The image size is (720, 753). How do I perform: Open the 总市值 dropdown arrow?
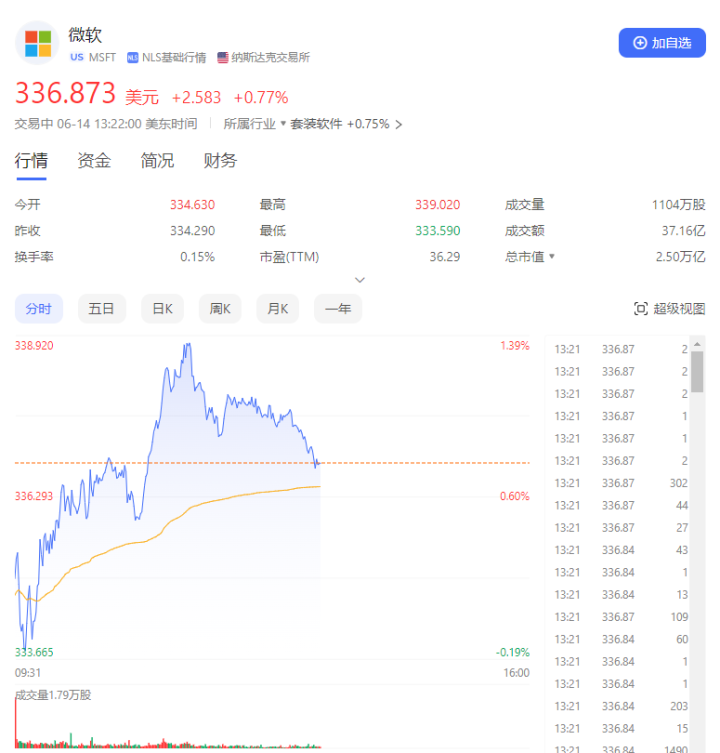pyautogui.click(x=551, y=257)
